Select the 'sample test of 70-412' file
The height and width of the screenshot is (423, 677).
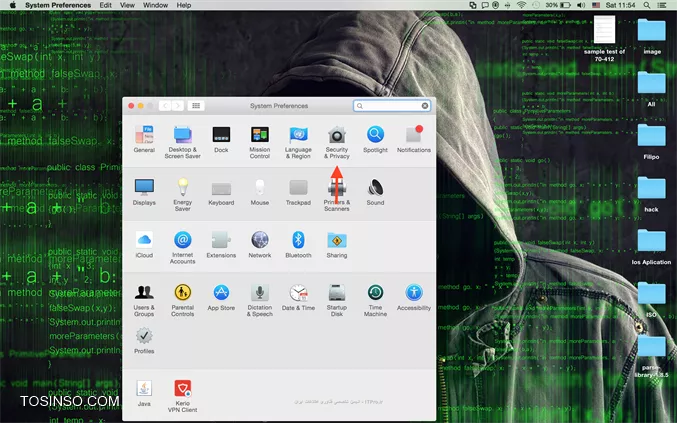coord(604,38)
